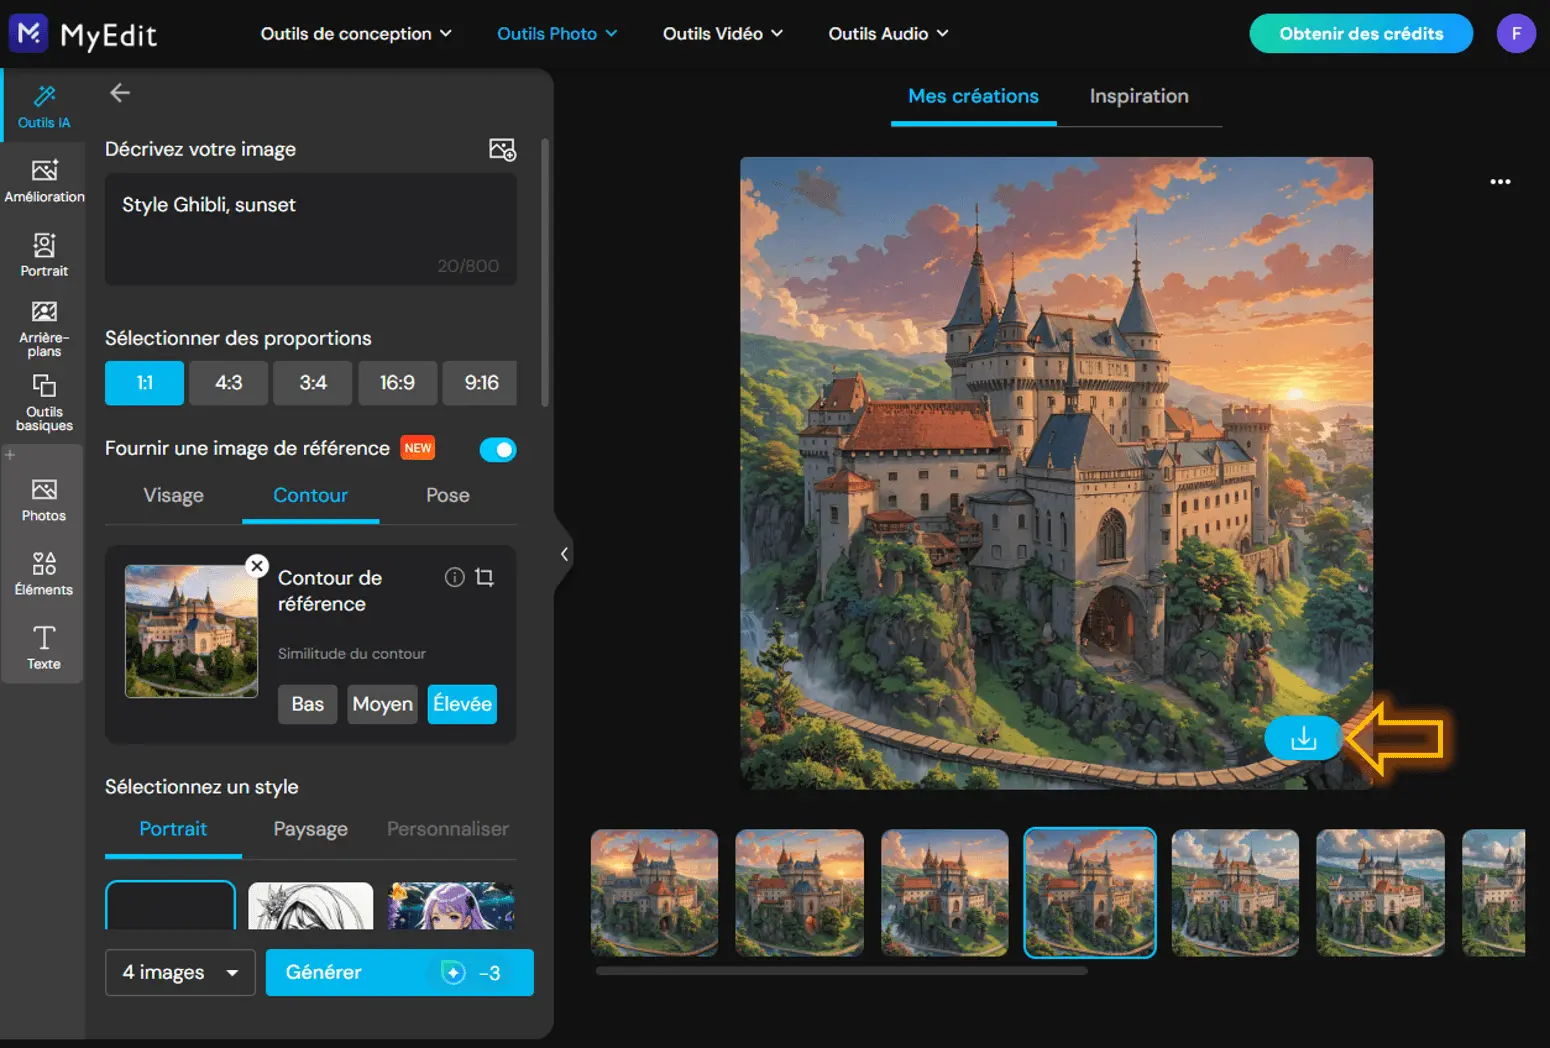This screenshot has height=1048, width=1550.
Task: Select the first creation thumbnail
Action: tap(654, 893)
